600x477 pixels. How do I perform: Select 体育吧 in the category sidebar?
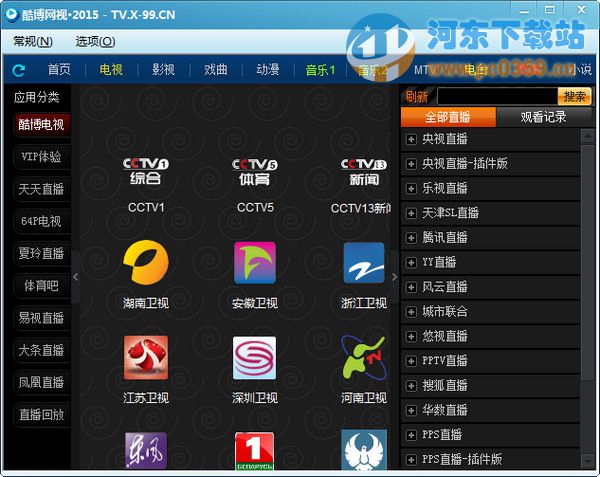[x=41, y=285]
